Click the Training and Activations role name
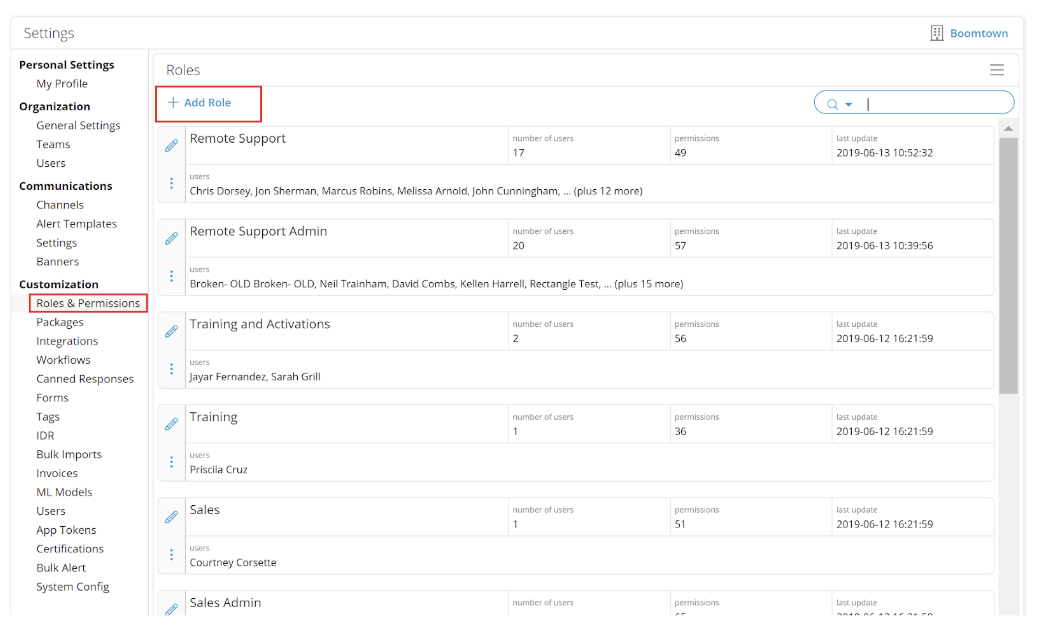 [260, 324]
